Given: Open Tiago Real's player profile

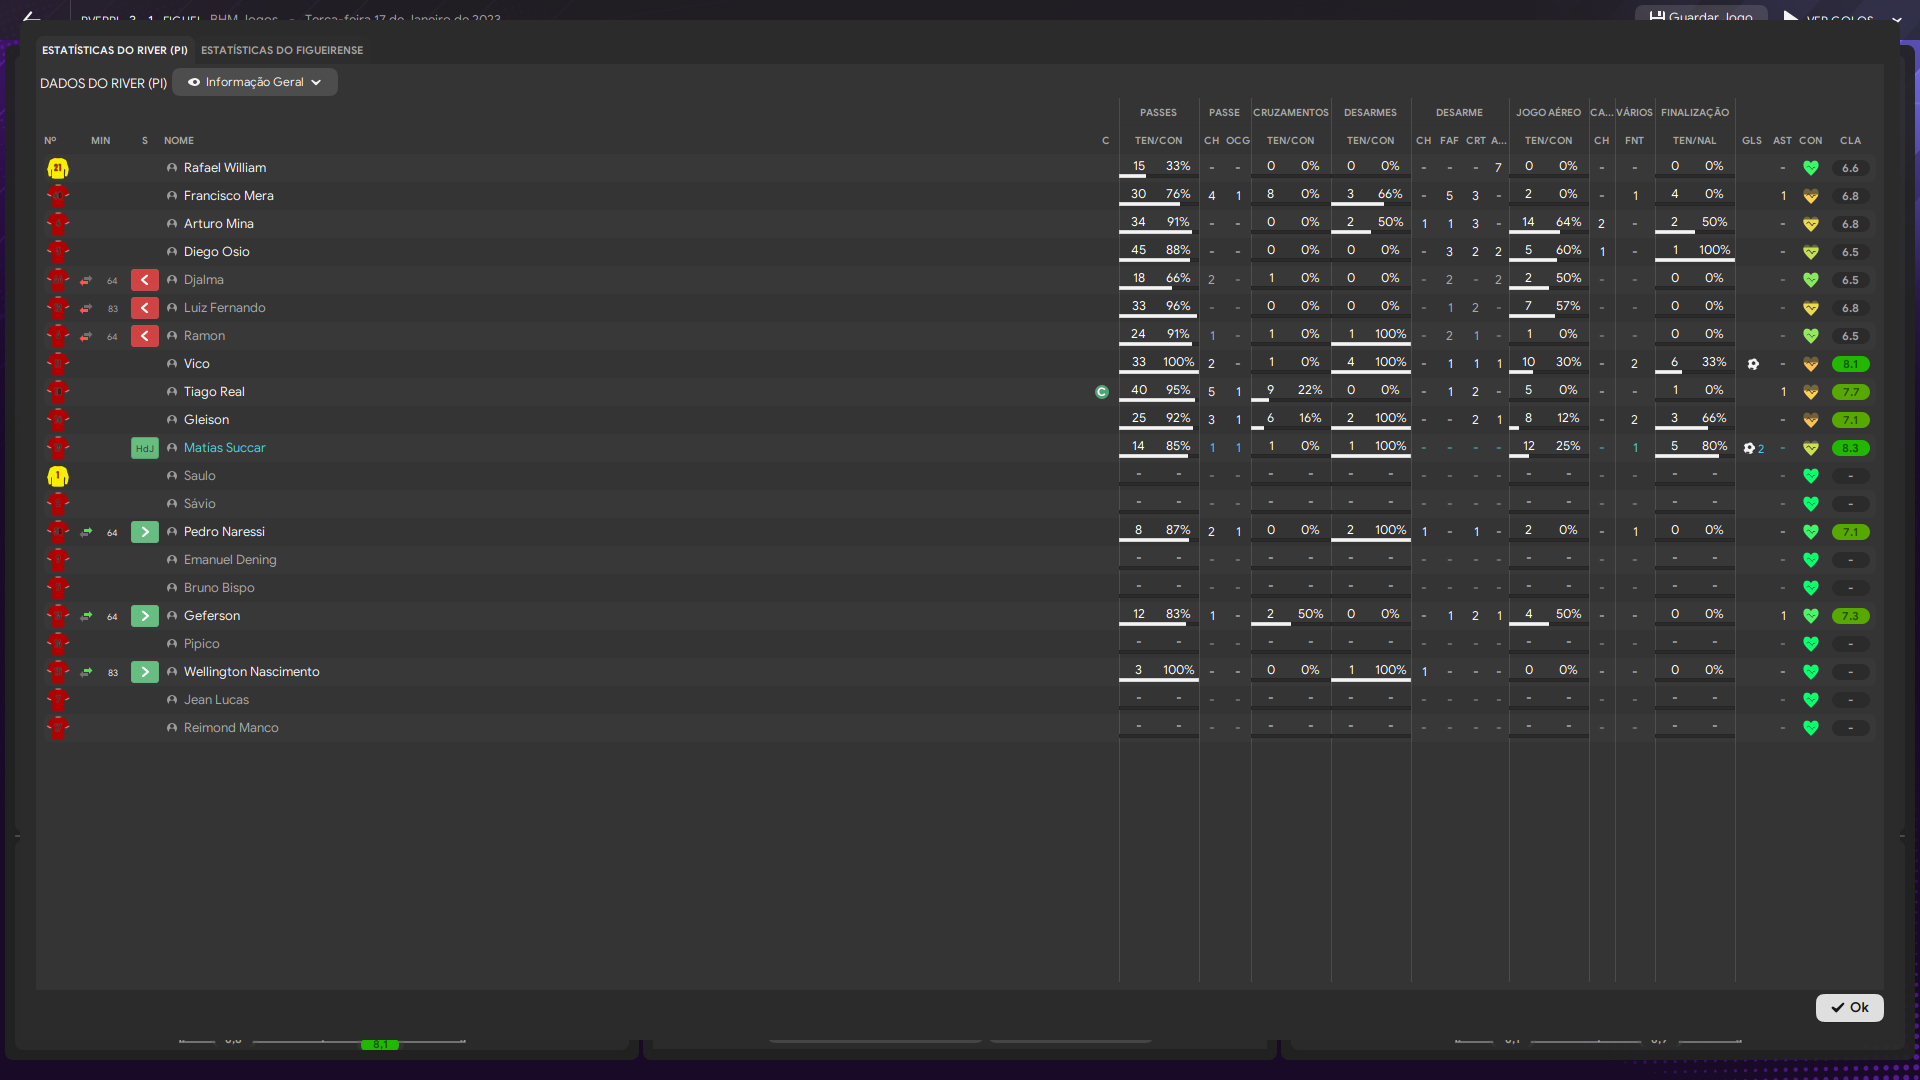Looking at the screenshot, I should point(214,392).
